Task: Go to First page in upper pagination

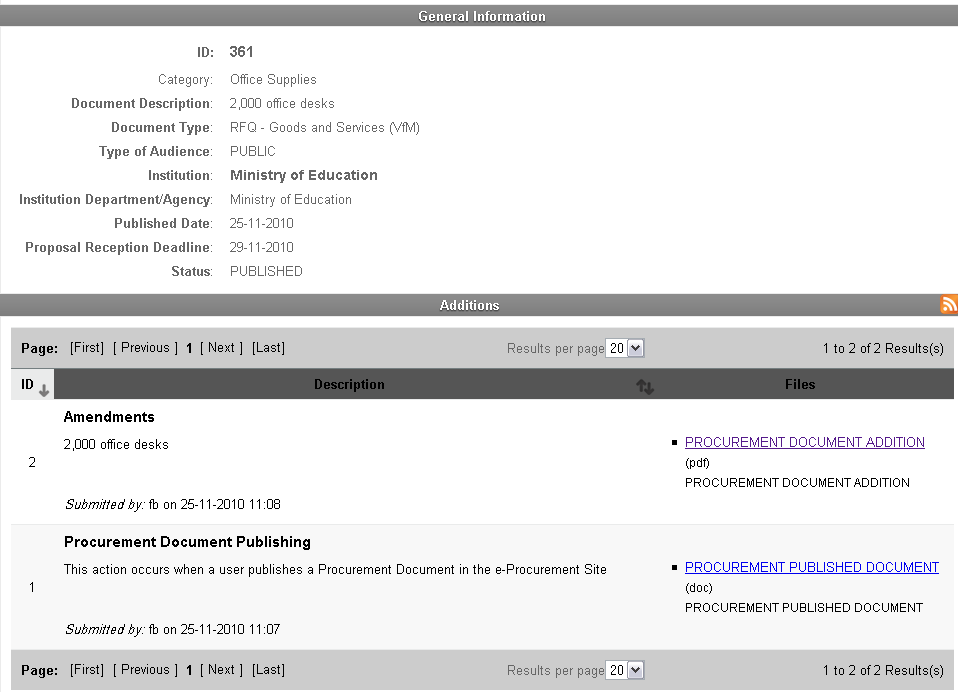Action: click(87, 348)
